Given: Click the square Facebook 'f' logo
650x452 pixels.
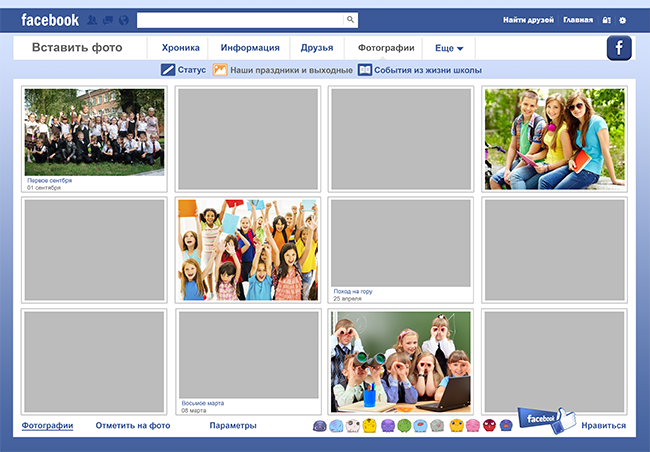Looking at the screenshot, I should click(619, 48).
